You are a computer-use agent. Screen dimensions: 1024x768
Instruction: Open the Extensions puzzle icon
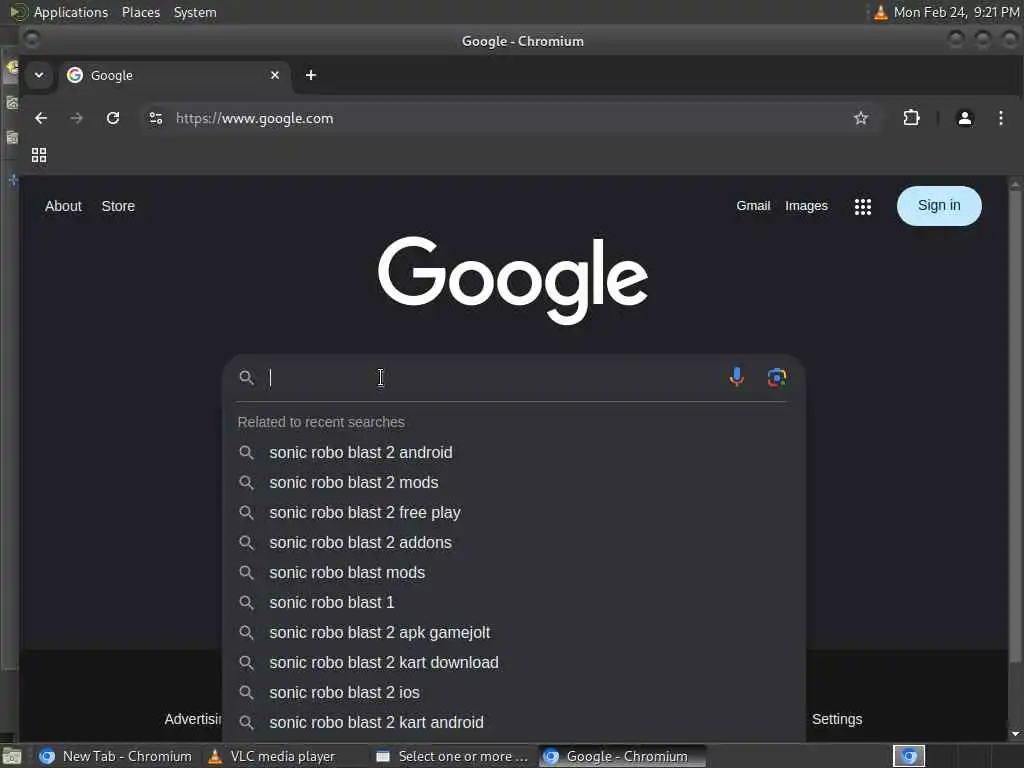[x=911, y=118]
